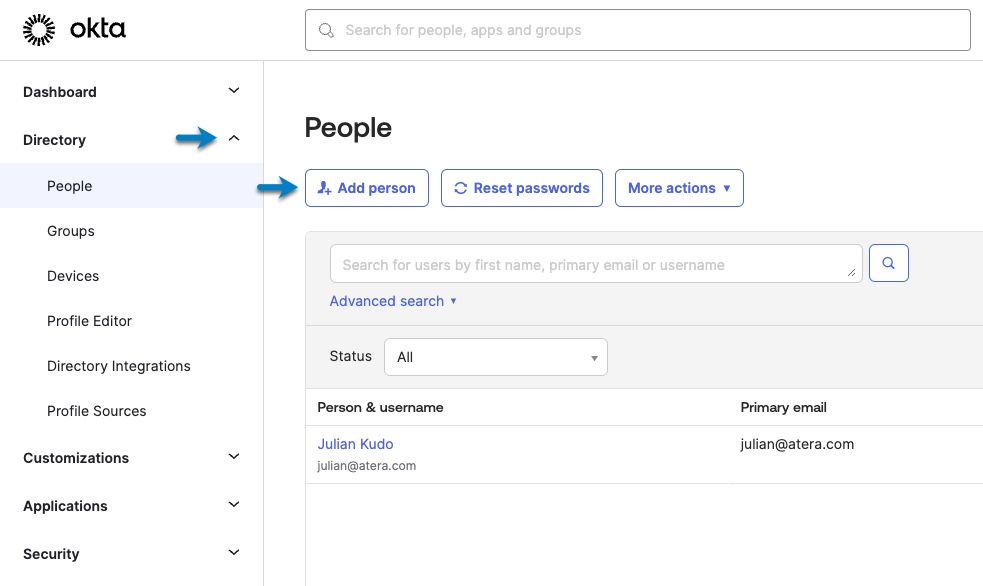Expand the Customizations section chevron
Image resolution: width=983 pixels, height=586 pixels.
tap(234, 457)
